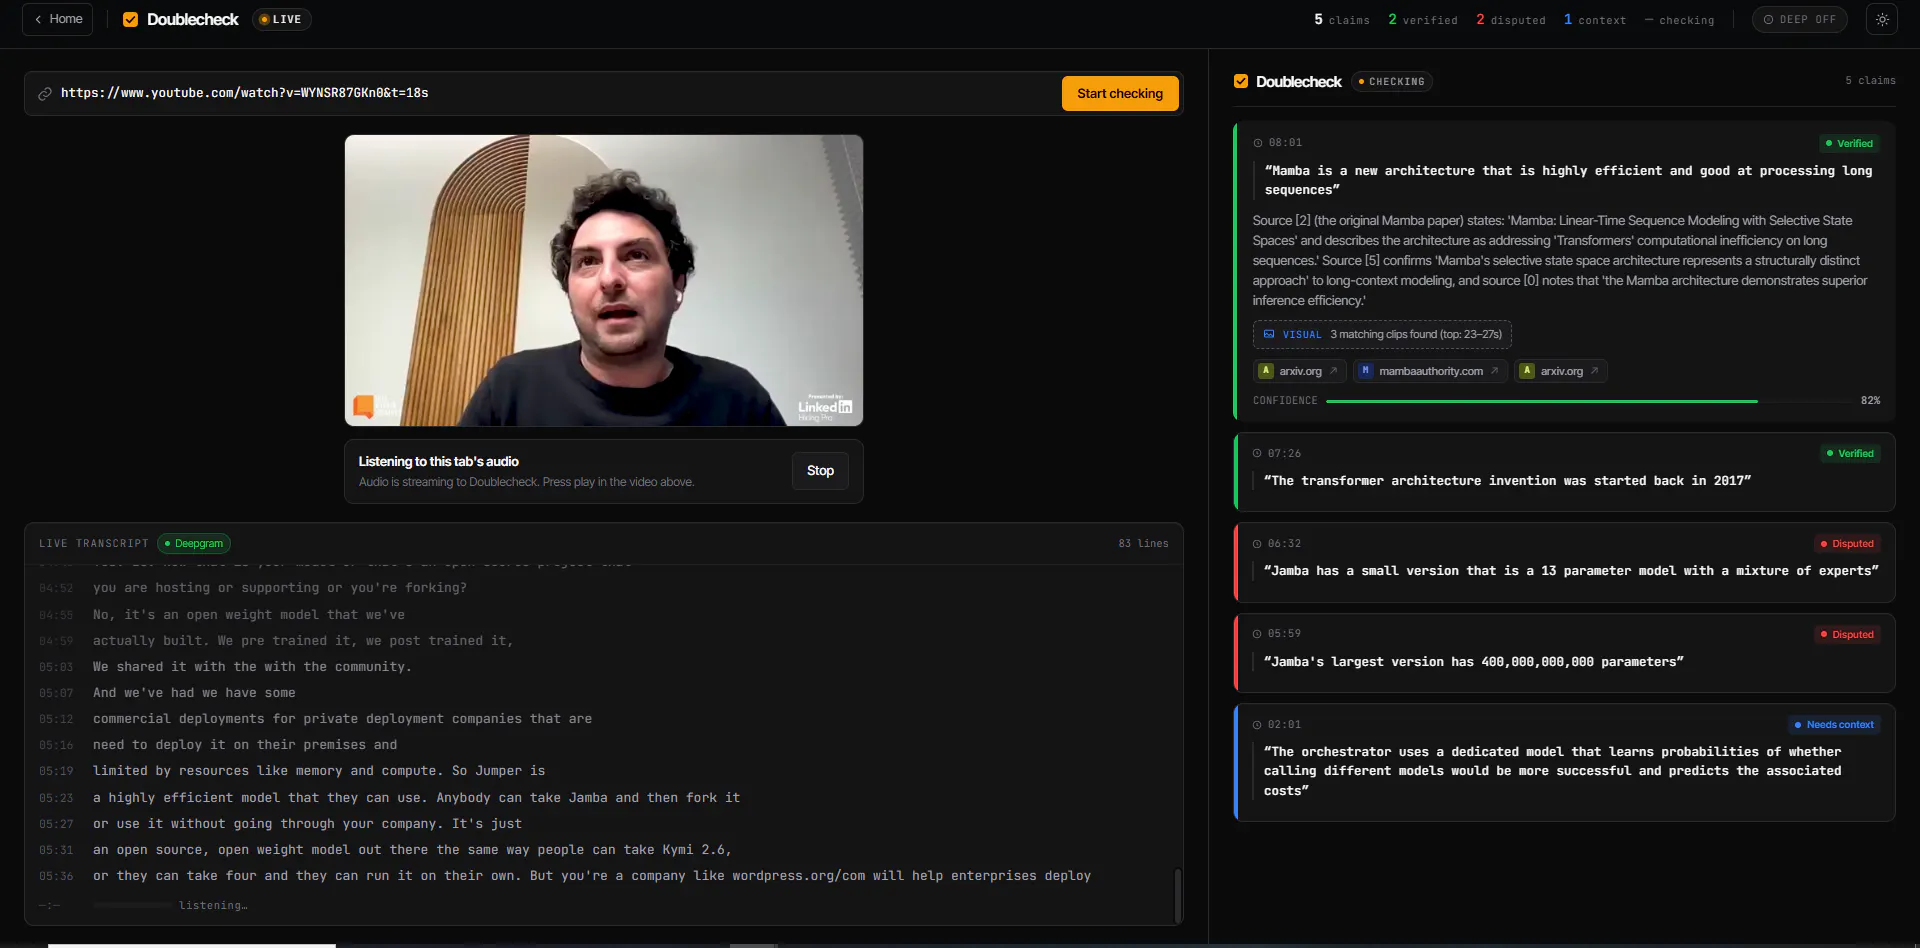Click the Verified badge on the transformer claim
Screen dimensions: 1920x948
(x=1850, y=454)
